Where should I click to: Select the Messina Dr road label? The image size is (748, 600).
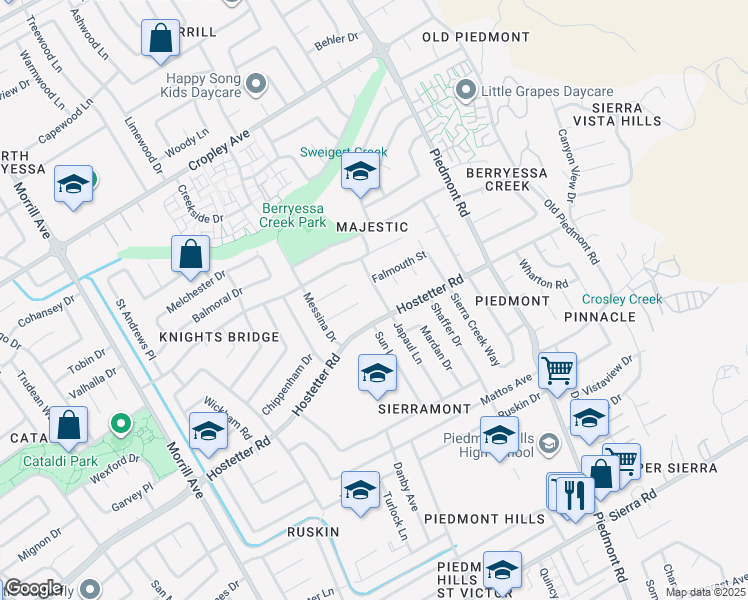(x=320, y=317)
